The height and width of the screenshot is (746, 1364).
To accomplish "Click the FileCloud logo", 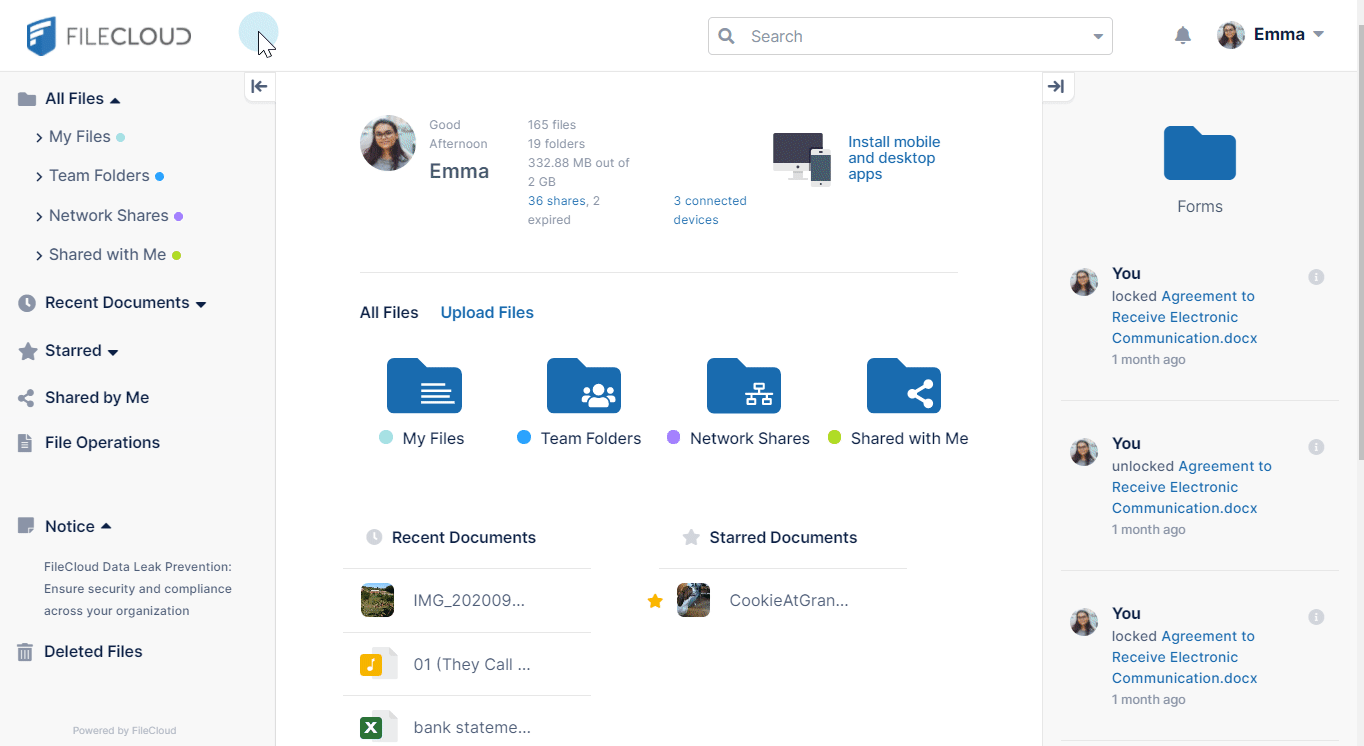I will coord(109,36).
